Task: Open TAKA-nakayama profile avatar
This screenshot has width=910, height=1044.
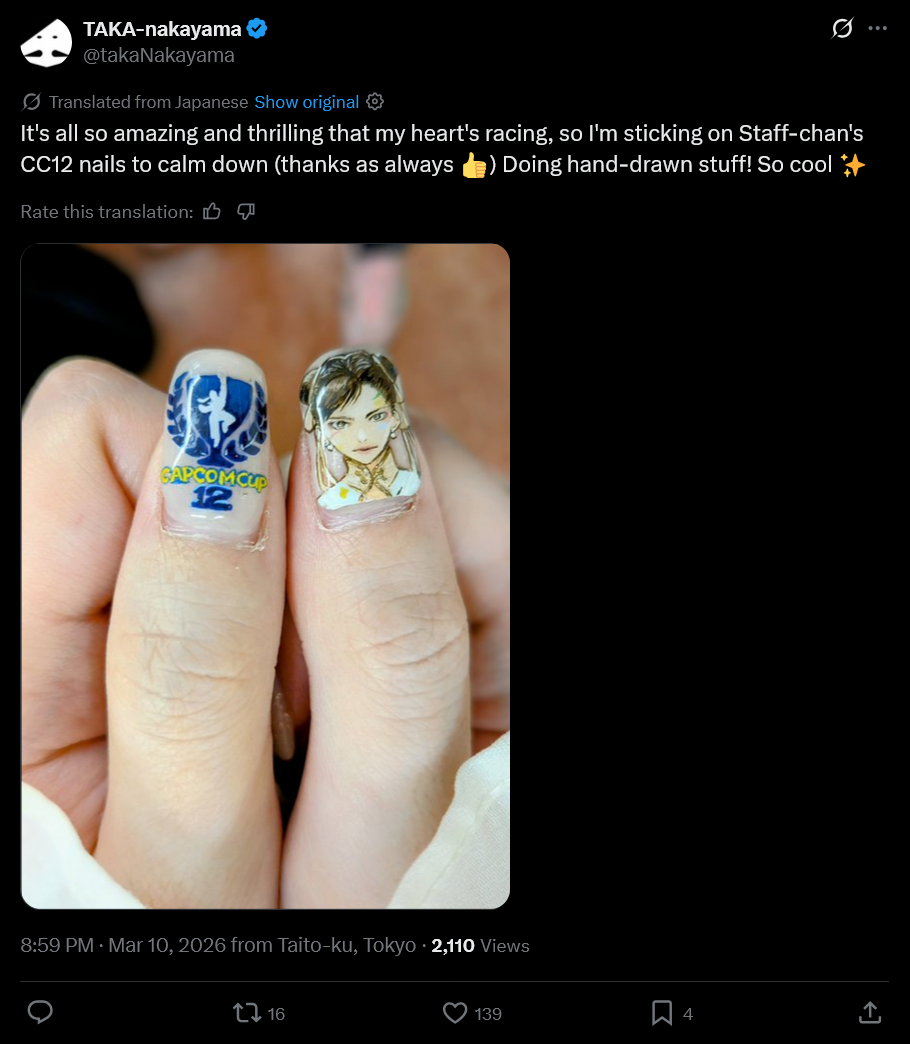Action: click(46, 43)
